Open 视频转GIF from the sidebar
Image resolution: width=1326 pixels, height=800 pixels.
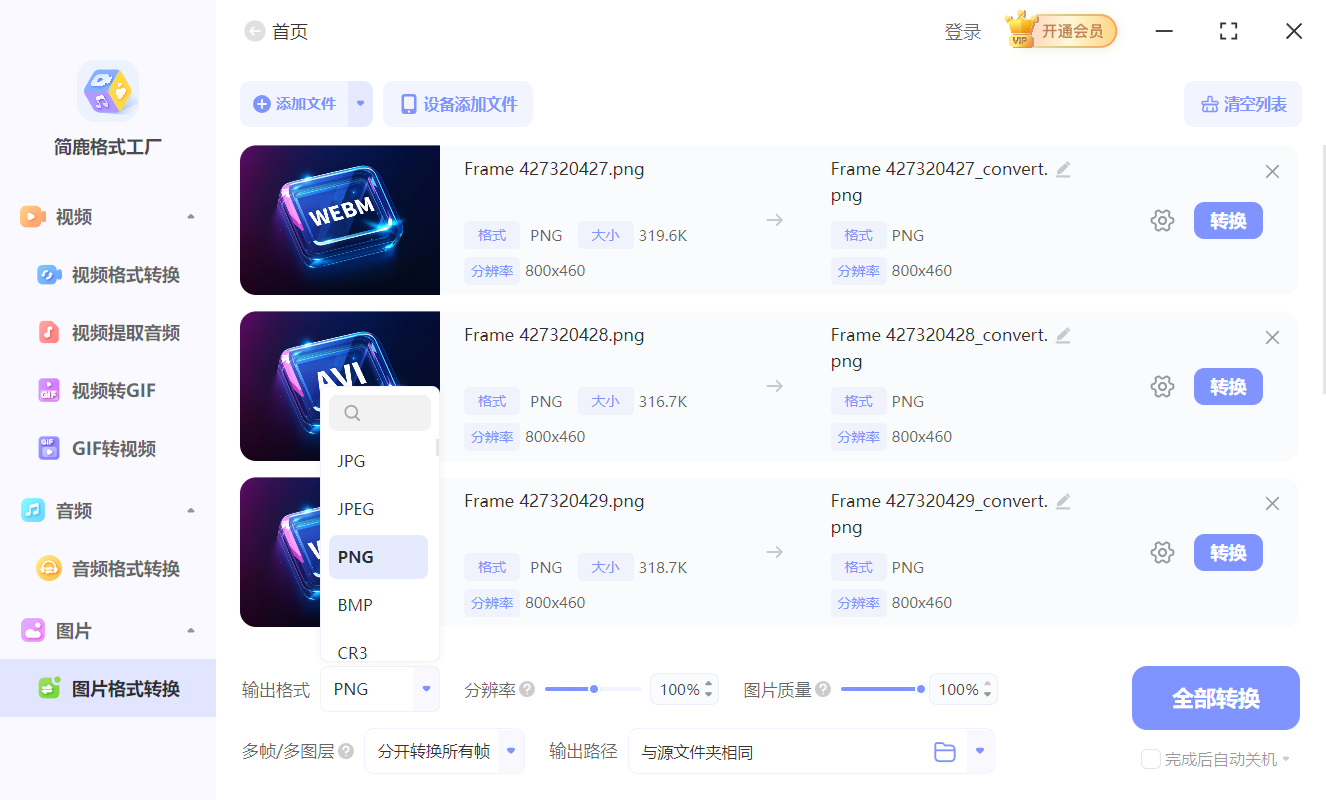(108, 391)
